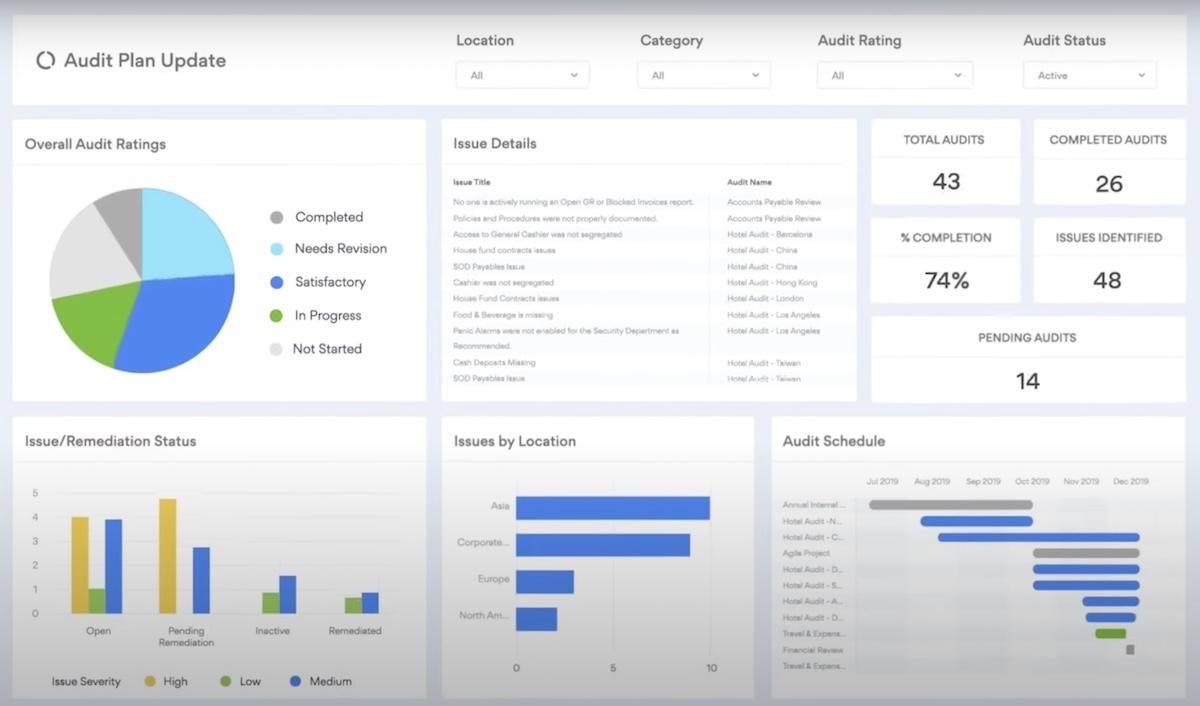Open the Completed Audits card showing 26
Image resolution: width=1200 pixels, height=706 pixels.
[1108, 162]
